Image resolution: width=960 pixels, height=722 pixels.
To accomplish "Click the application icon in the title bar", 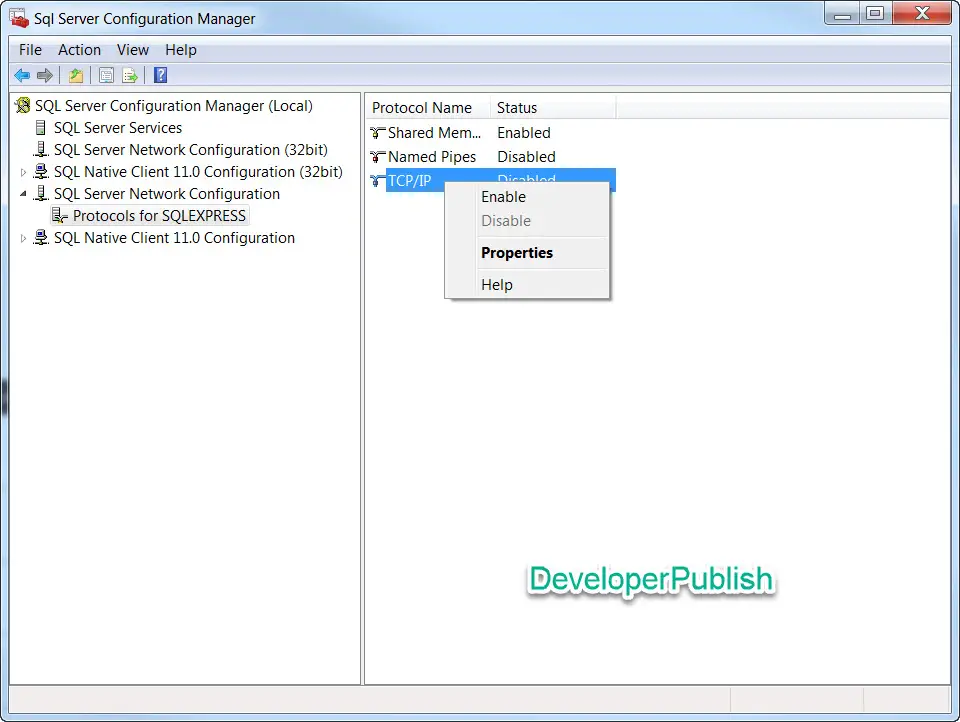I will pos(19,18).
